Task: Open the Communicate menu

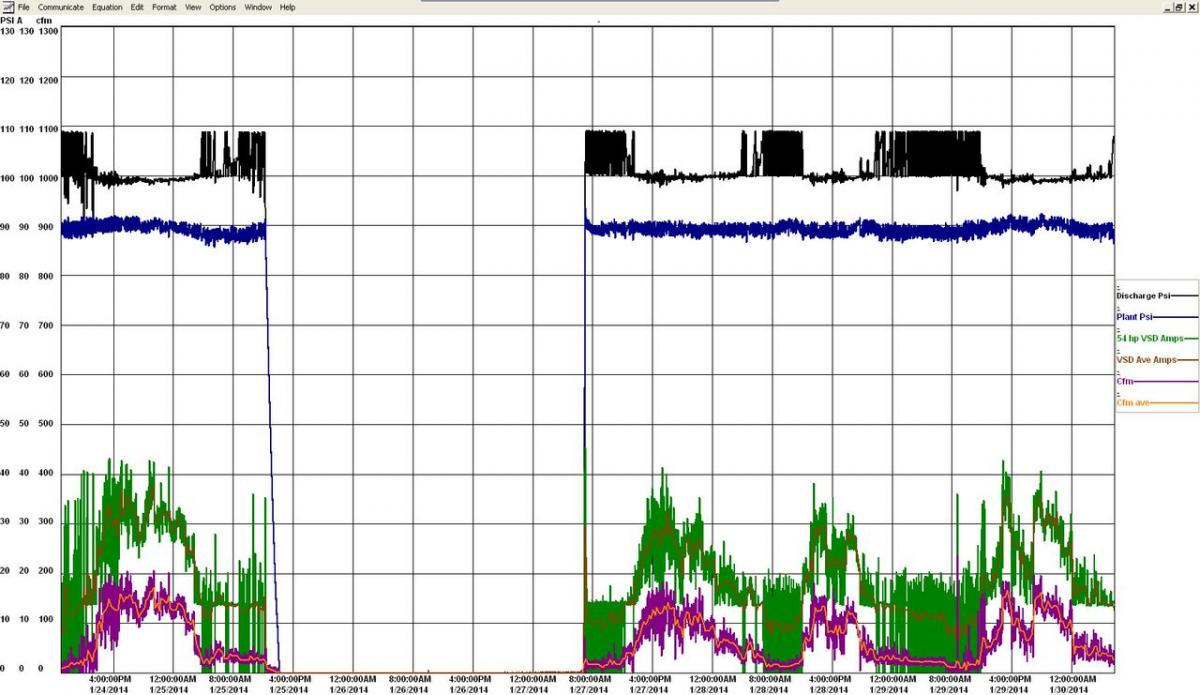Action: 61,7
